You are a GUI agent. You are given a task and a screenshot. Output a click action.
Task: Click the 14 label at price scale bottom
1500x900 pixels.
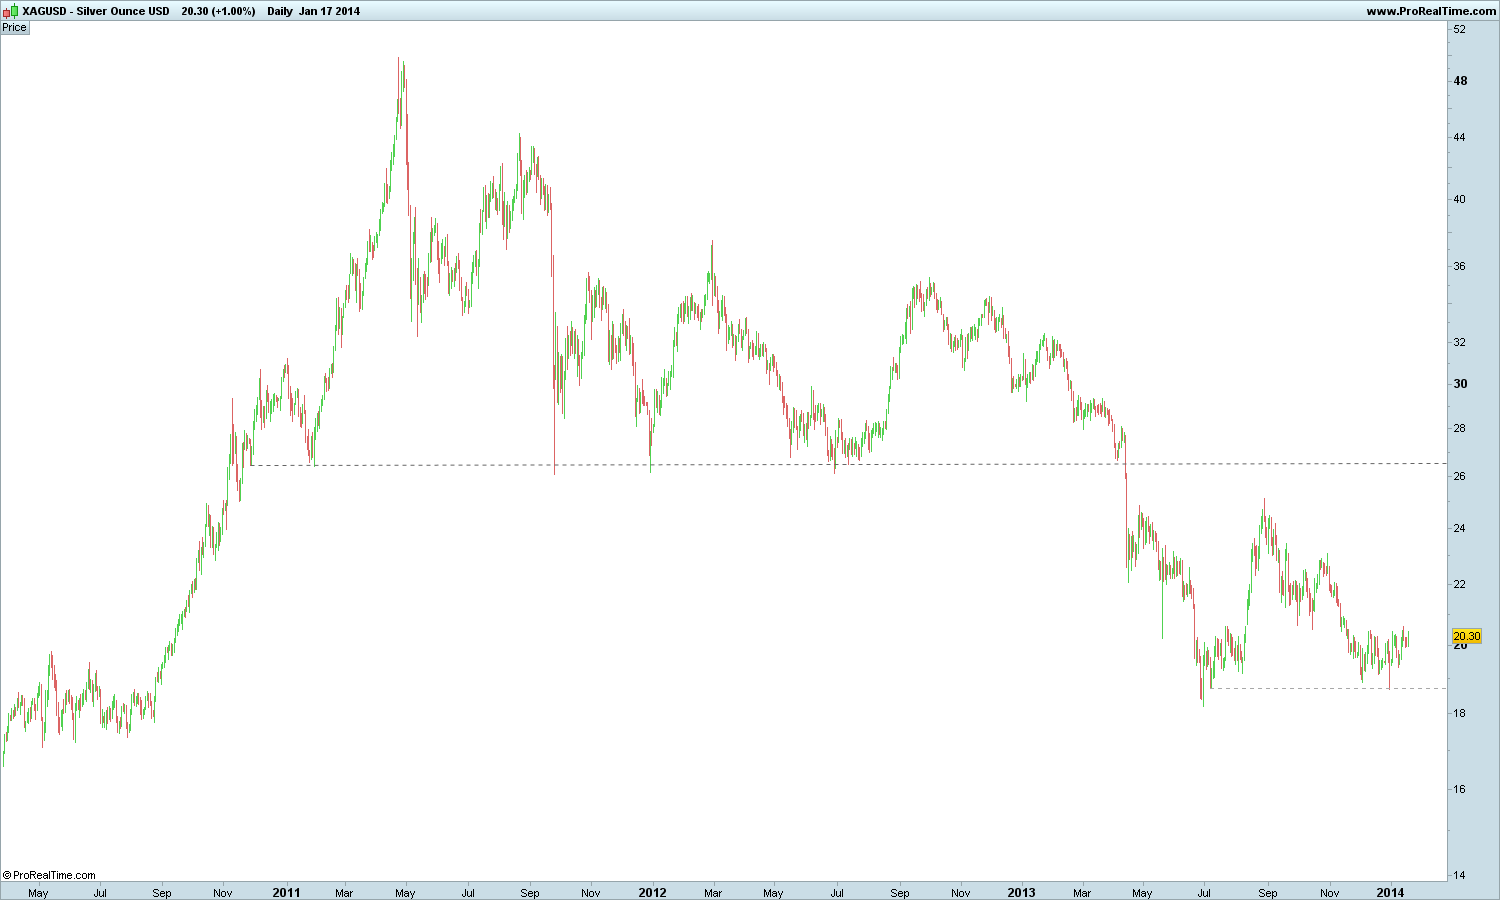click(x=1460, y=875)
